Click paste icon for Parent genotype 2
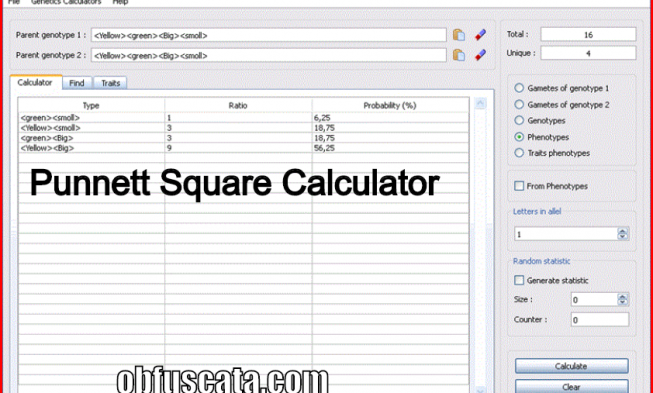Viewport: 653px width, 393px height. [x=459, y=55]
